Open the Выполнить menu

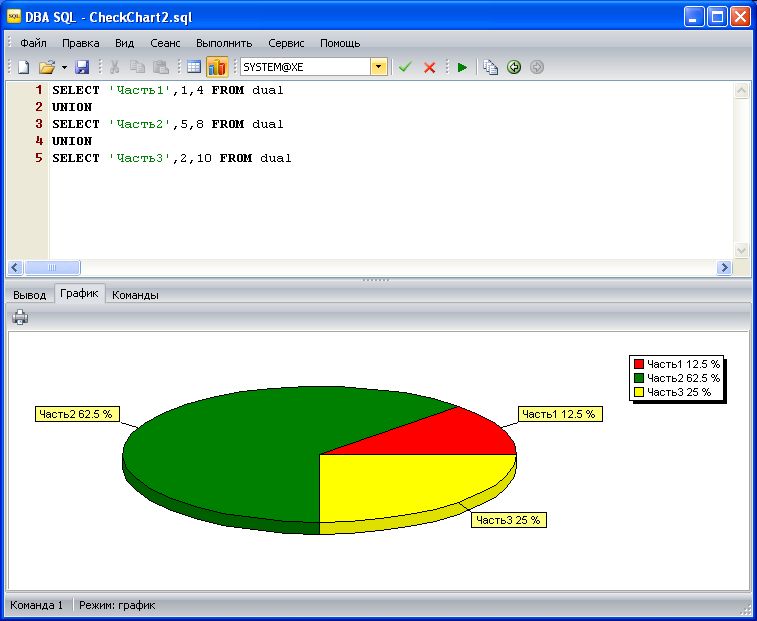224,43
